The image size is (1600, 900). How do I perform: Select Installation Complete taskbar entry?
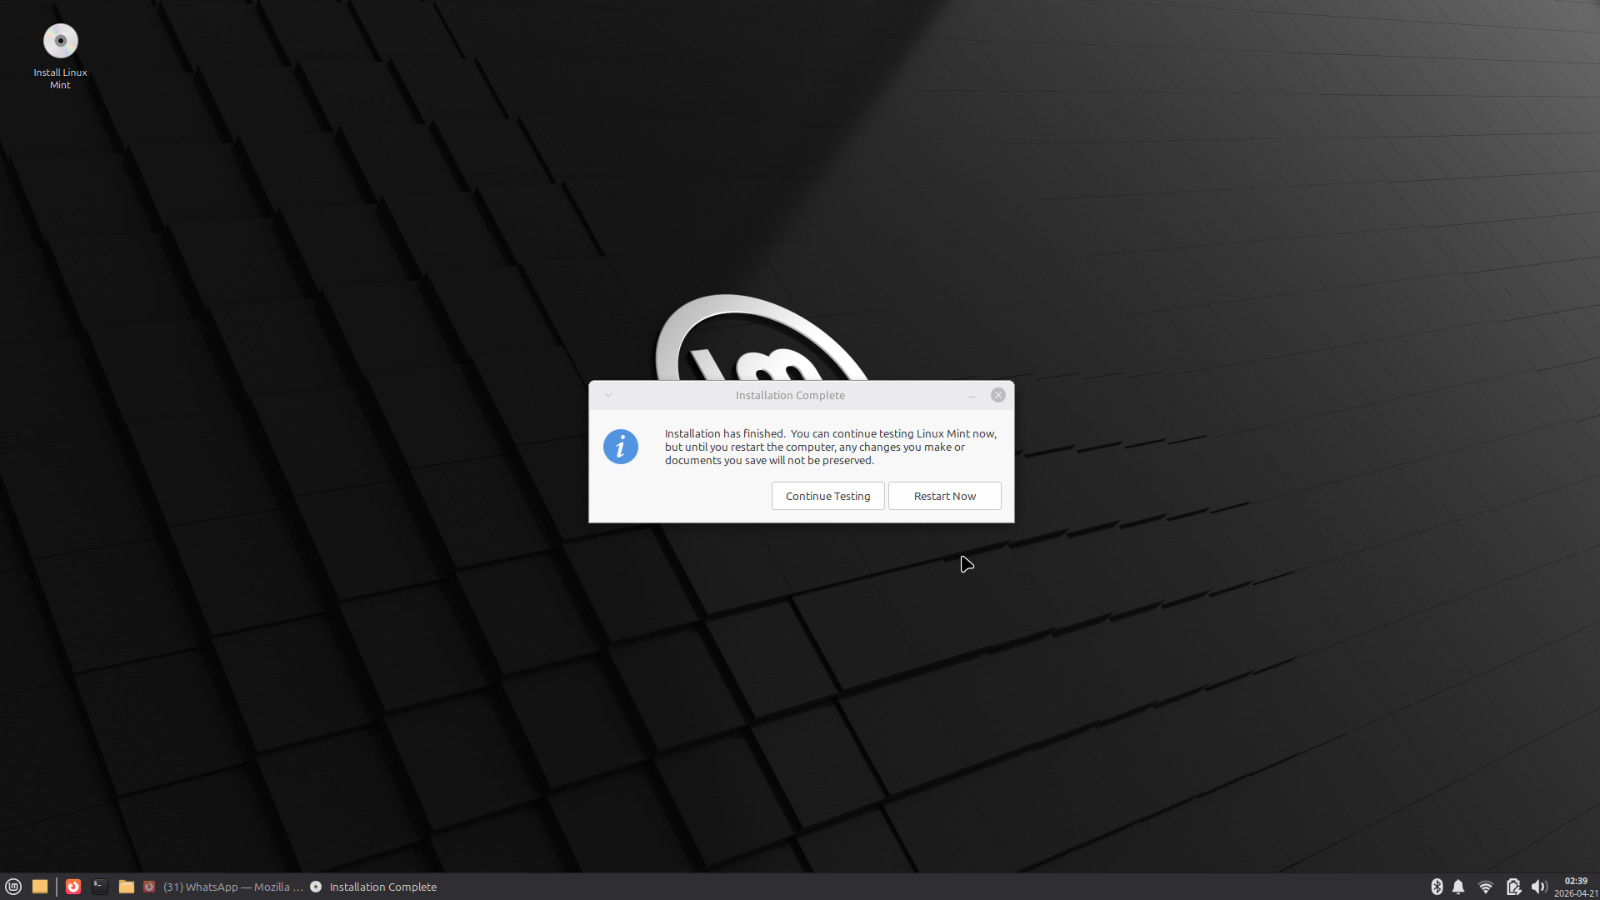tap(374, 887)
